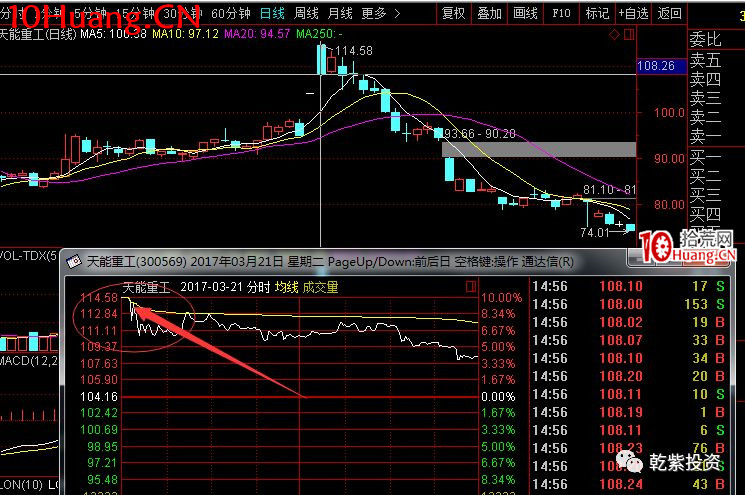
Task: Click the 114.58 high price annotation
Action: pyautogui.click(x=354, y=51)
